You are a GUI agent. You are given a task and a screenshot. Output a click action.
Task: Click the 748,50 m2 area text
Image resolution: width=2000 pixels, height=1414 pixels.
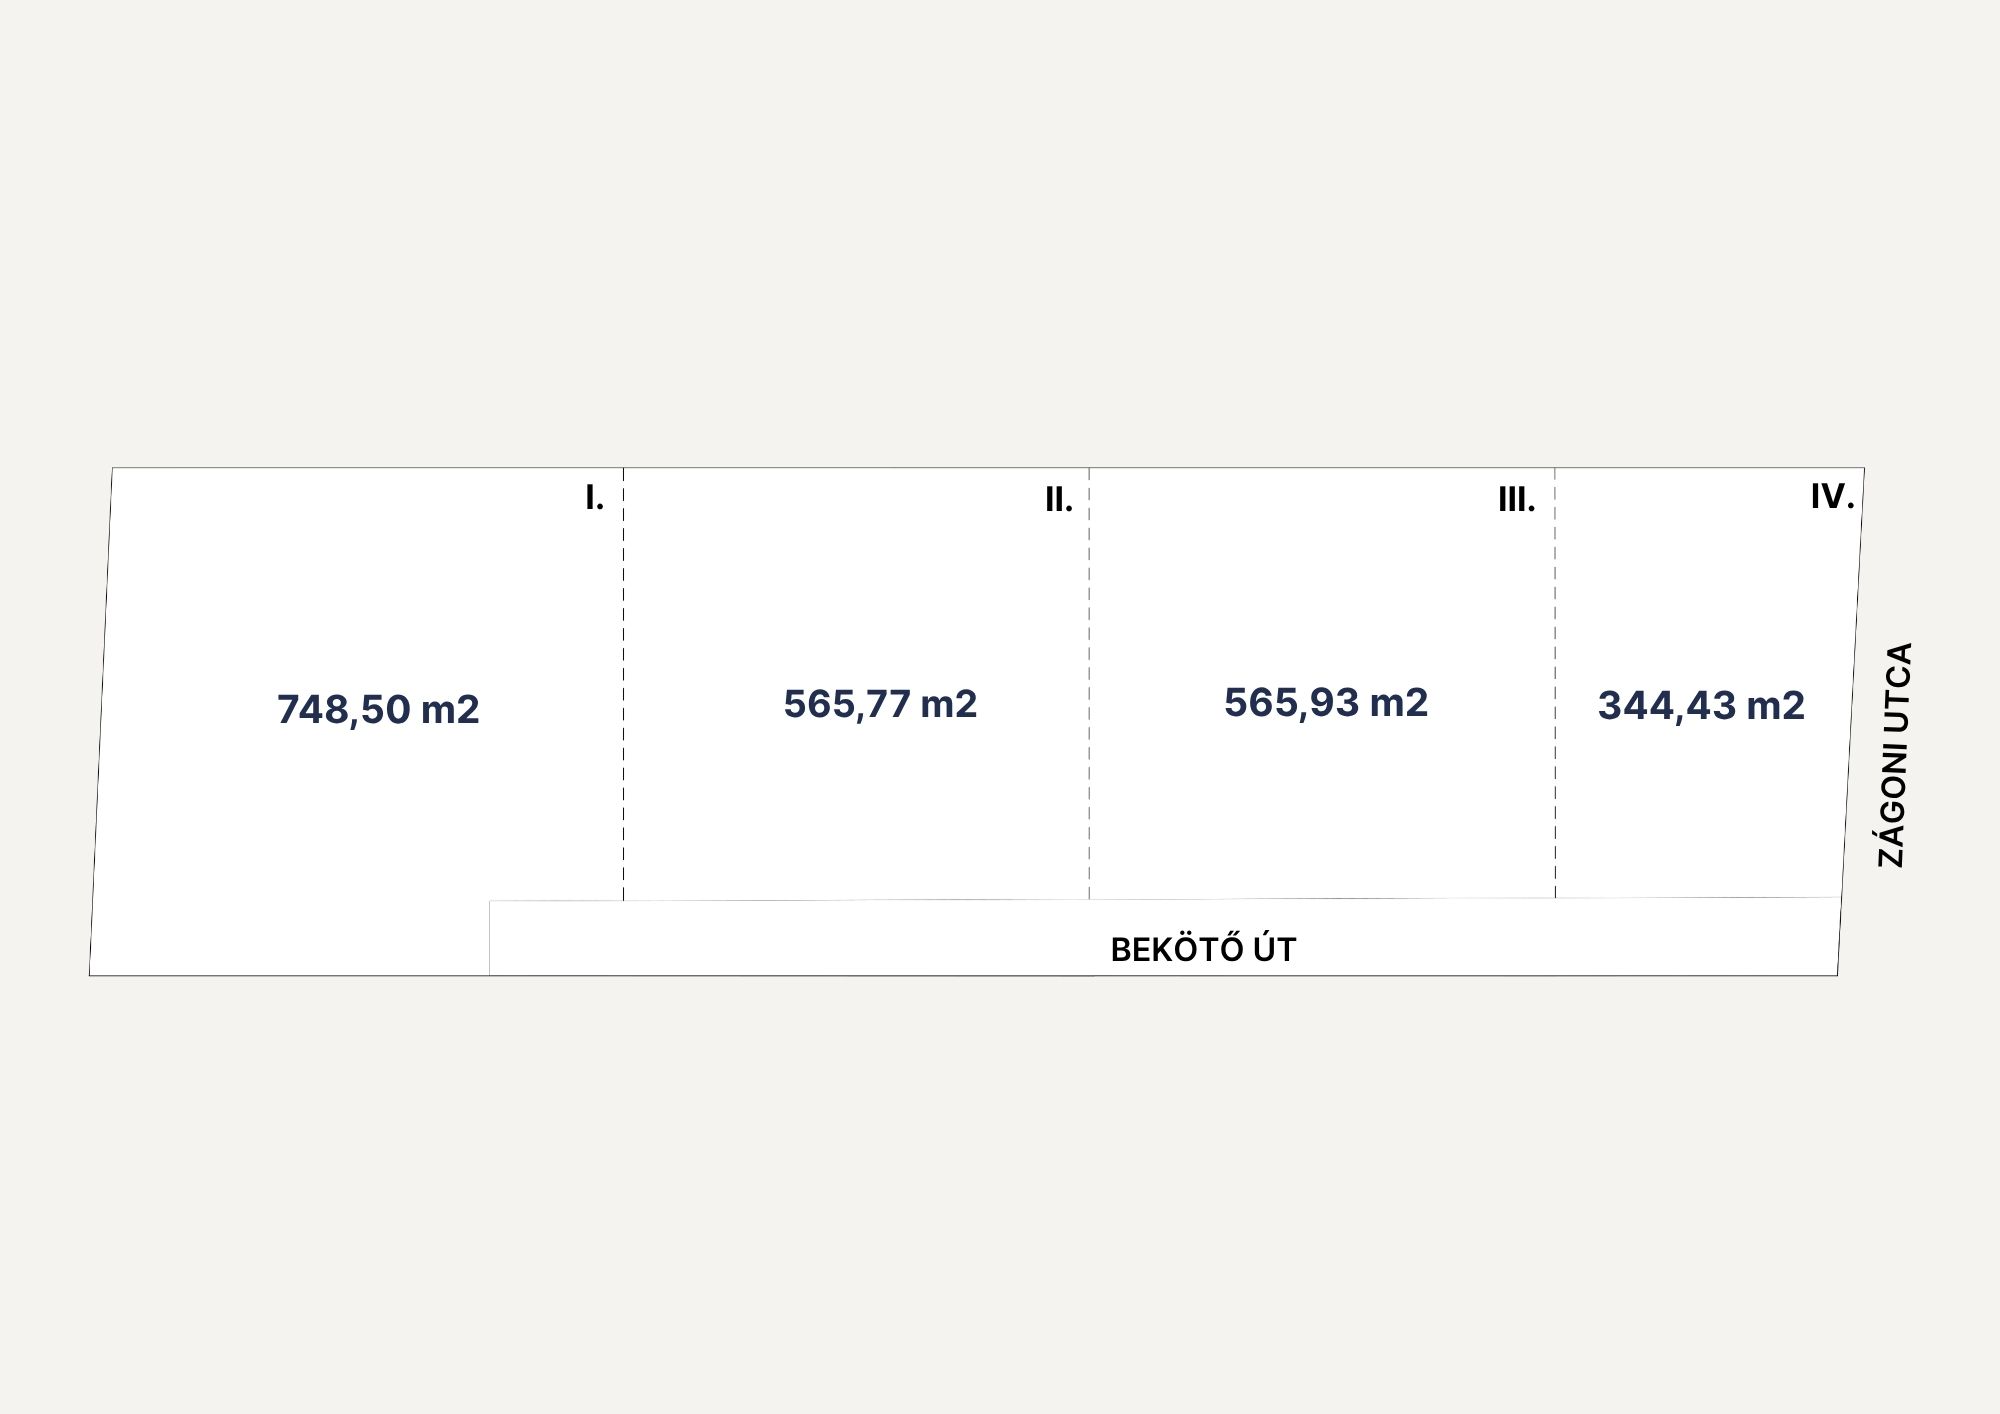pyautogui.click(x=378, y=709)
